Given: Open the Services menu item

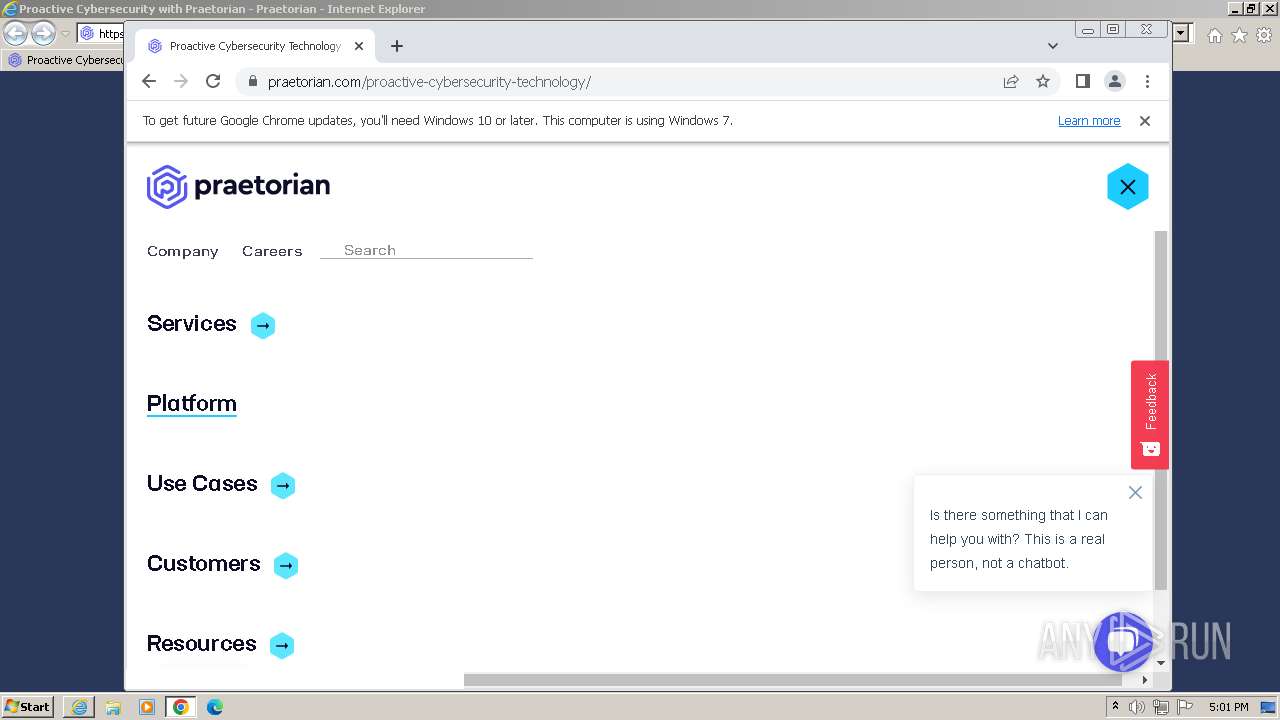Looking at the screenshot, I should pyautogui.click(x=192, y=323).
